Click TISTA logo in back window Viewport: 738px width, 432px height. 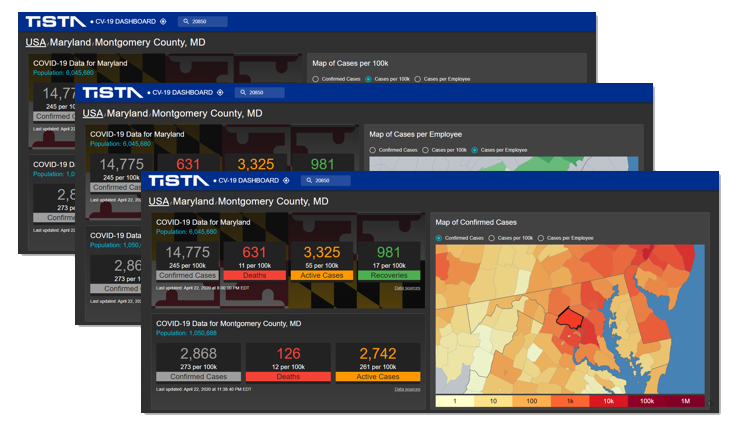click(x=56, y=22)
